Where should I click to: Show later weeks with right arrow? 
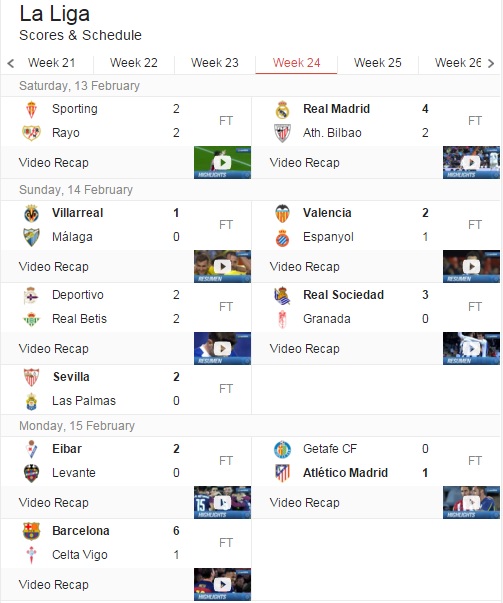point(491,63)
